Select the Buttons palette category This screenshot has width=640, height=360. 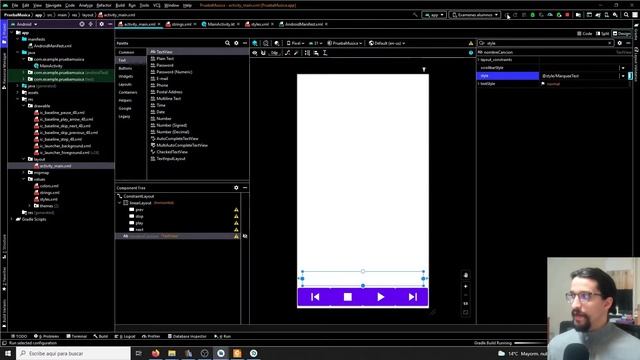[125, 68]
